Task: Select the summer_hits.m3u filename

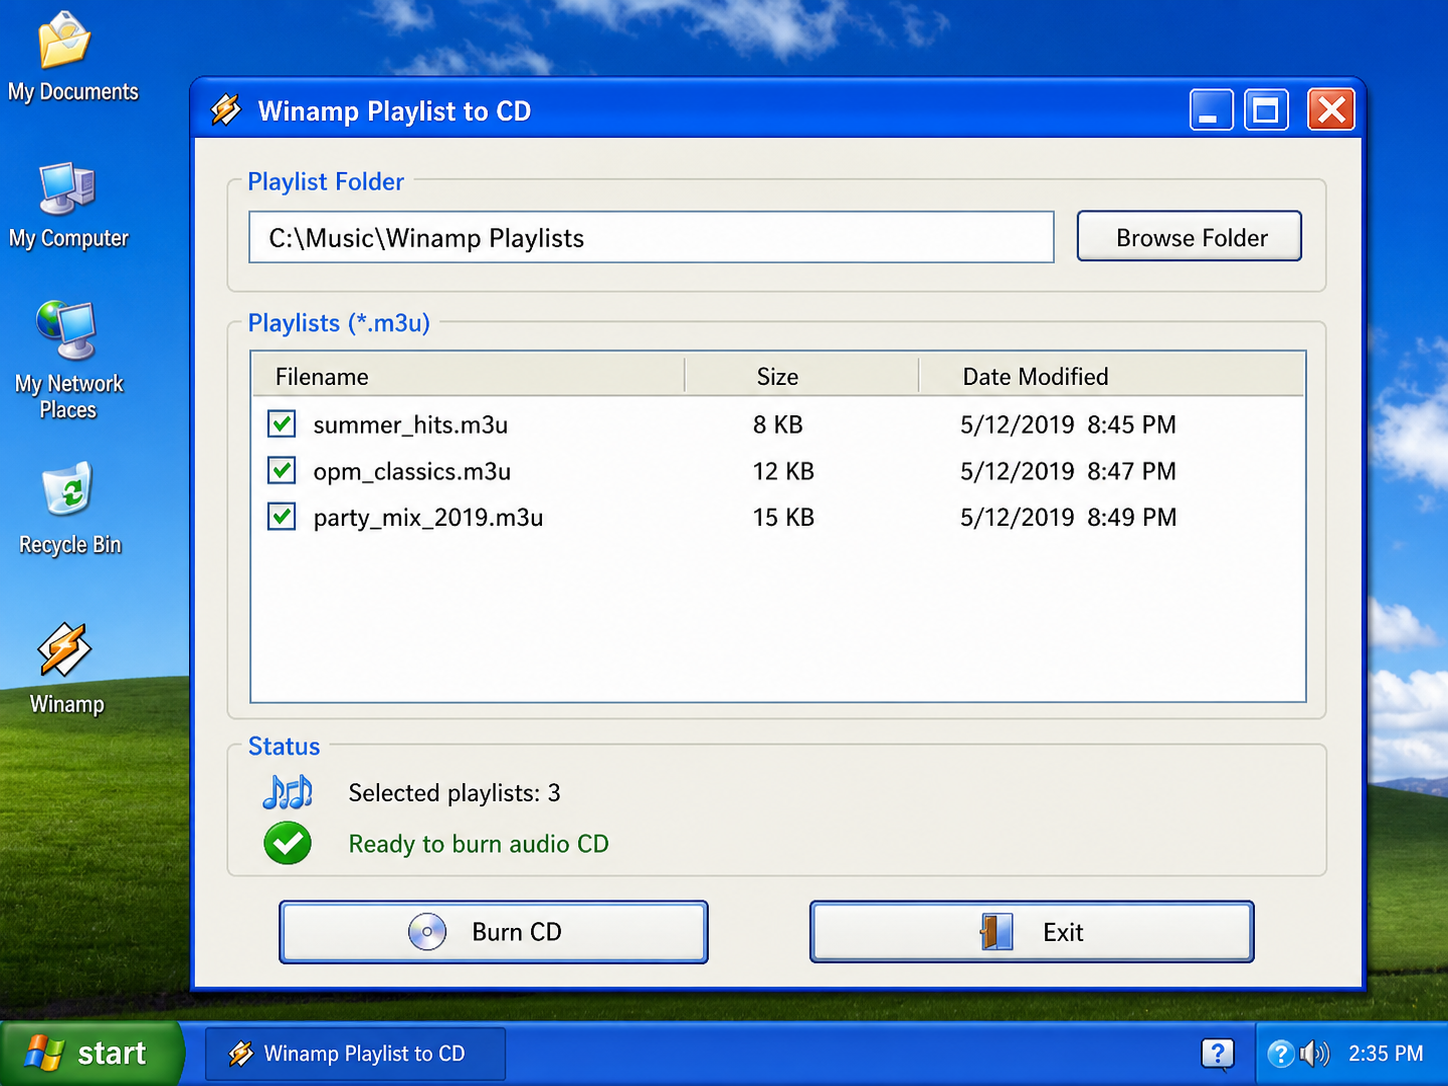Action: (410, 425)
